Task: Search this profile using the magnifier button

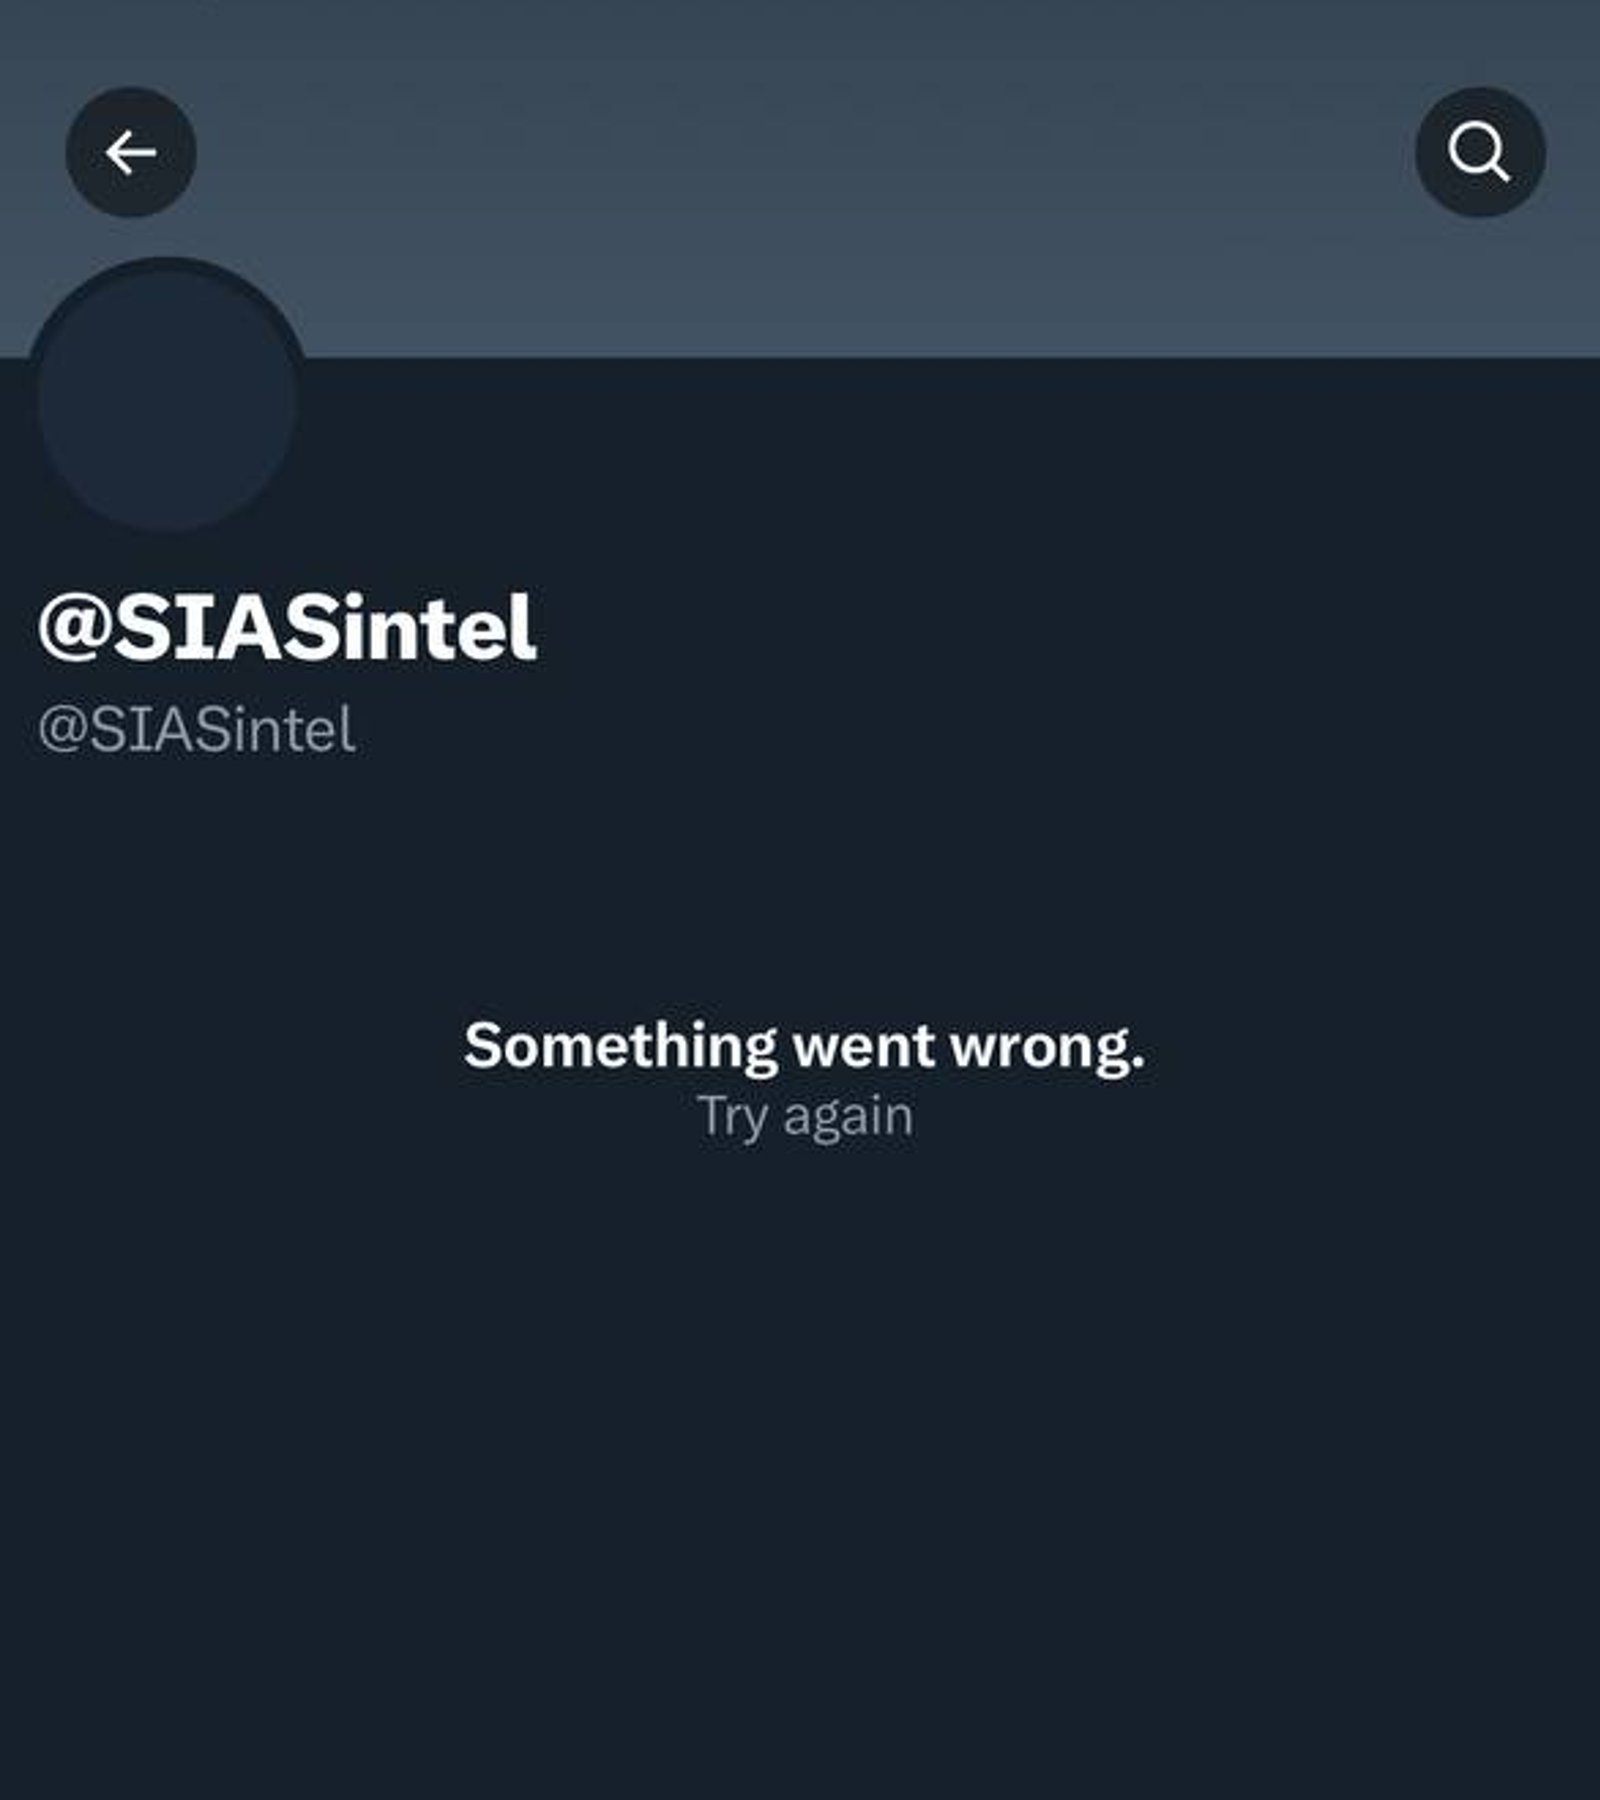Action: coord(1480,152)
